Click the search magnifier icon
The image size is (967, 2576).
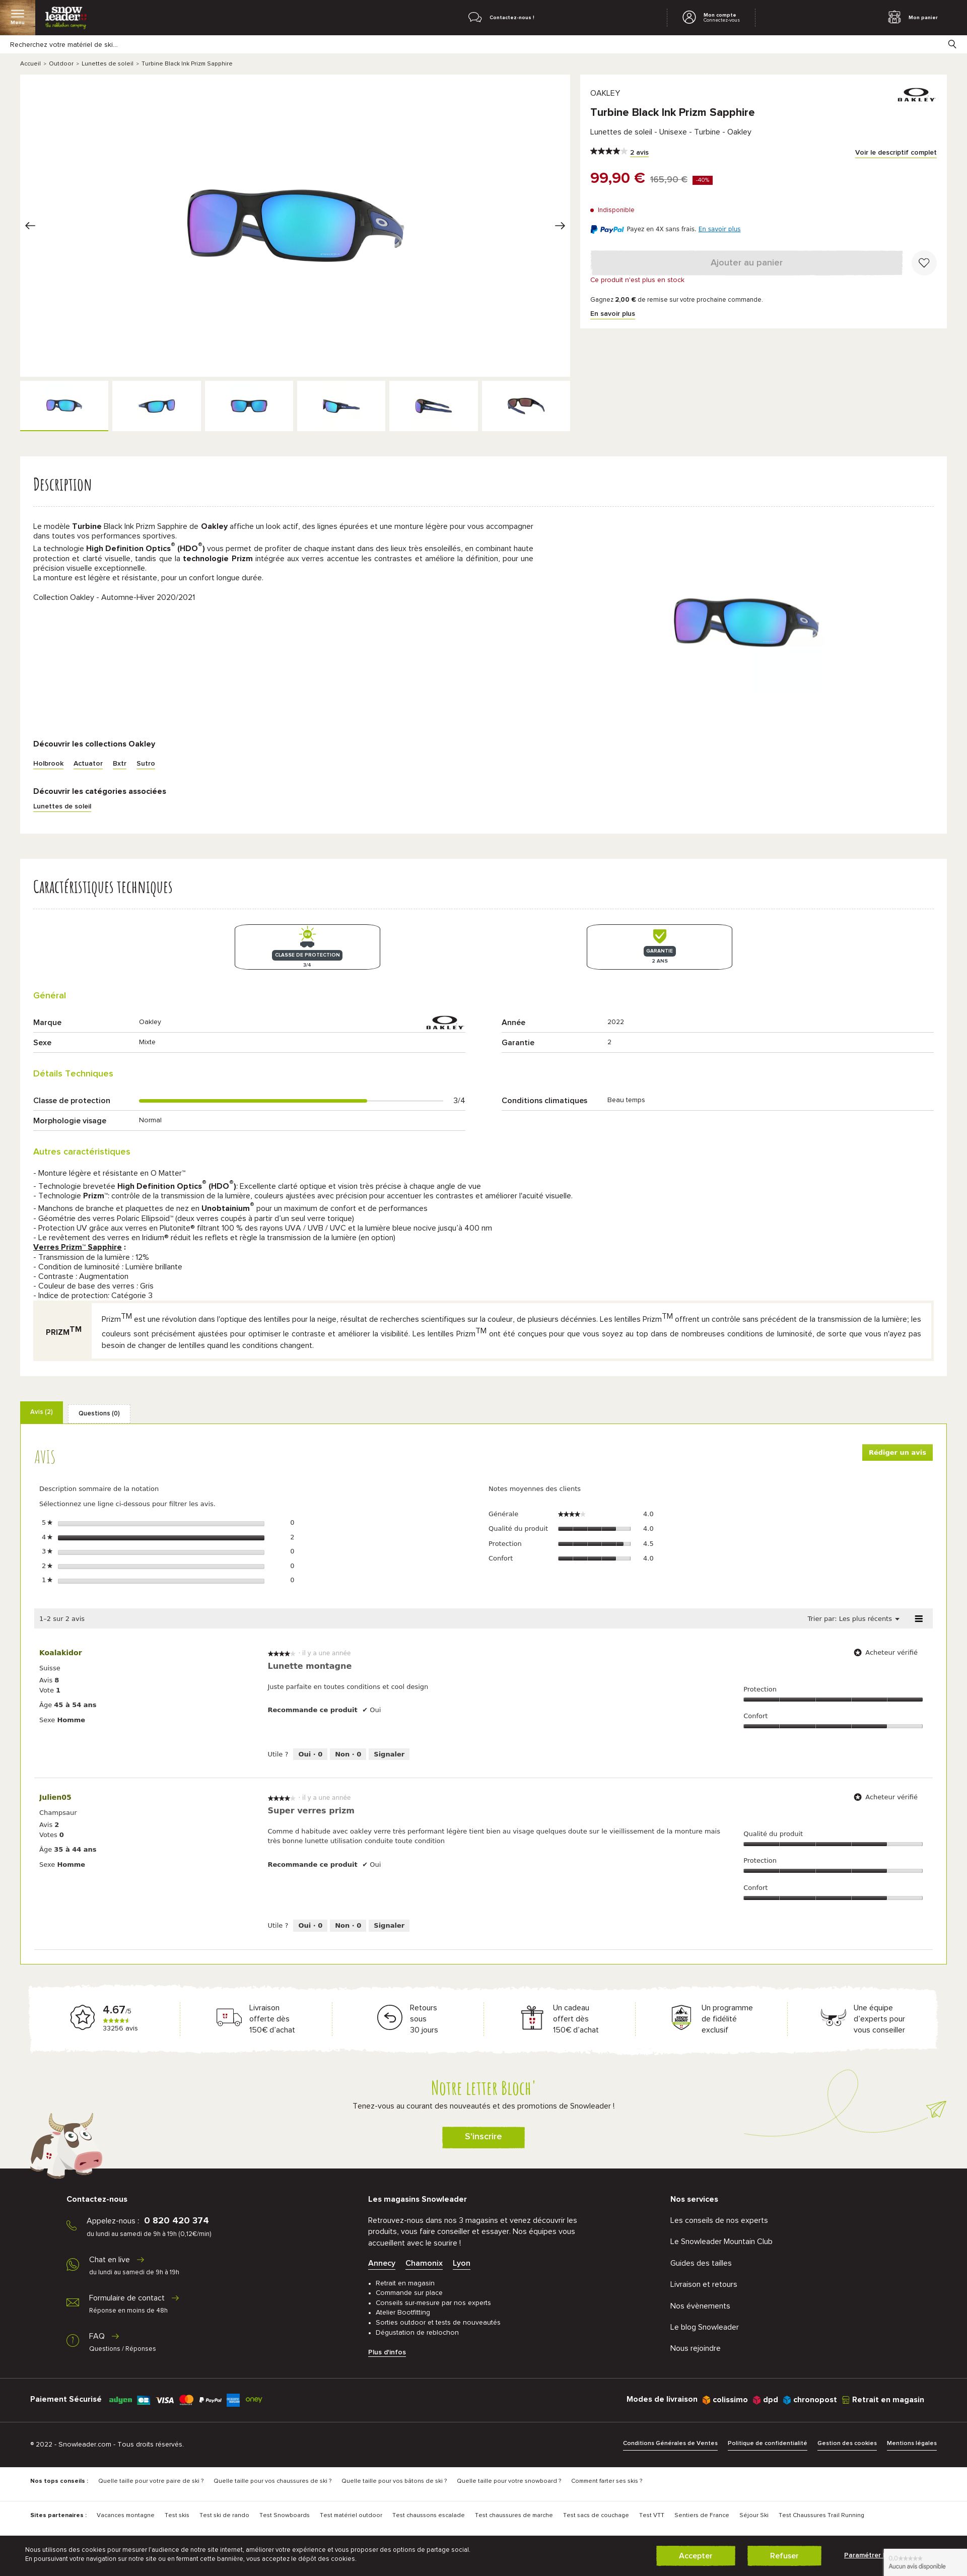pyautogui.click(x=952, y=44)
